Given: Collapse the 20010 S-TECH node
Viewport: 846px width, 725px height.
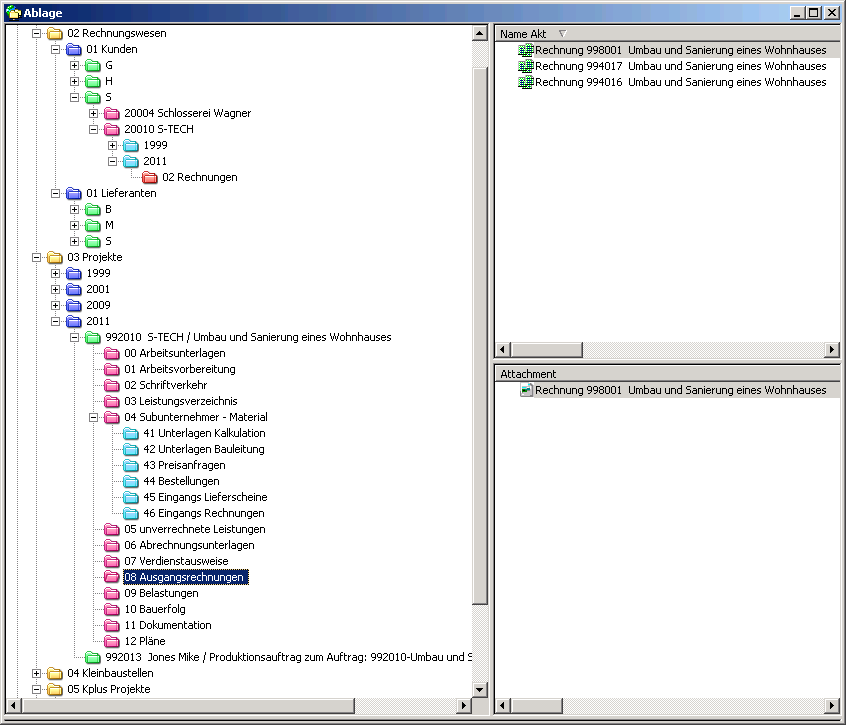Looking at the screenshot, I should 93,129.
